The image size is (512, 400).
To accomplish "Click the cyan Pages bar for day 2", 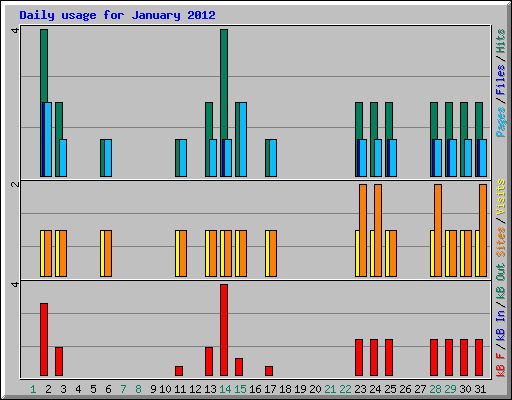I will click(48, 139).
